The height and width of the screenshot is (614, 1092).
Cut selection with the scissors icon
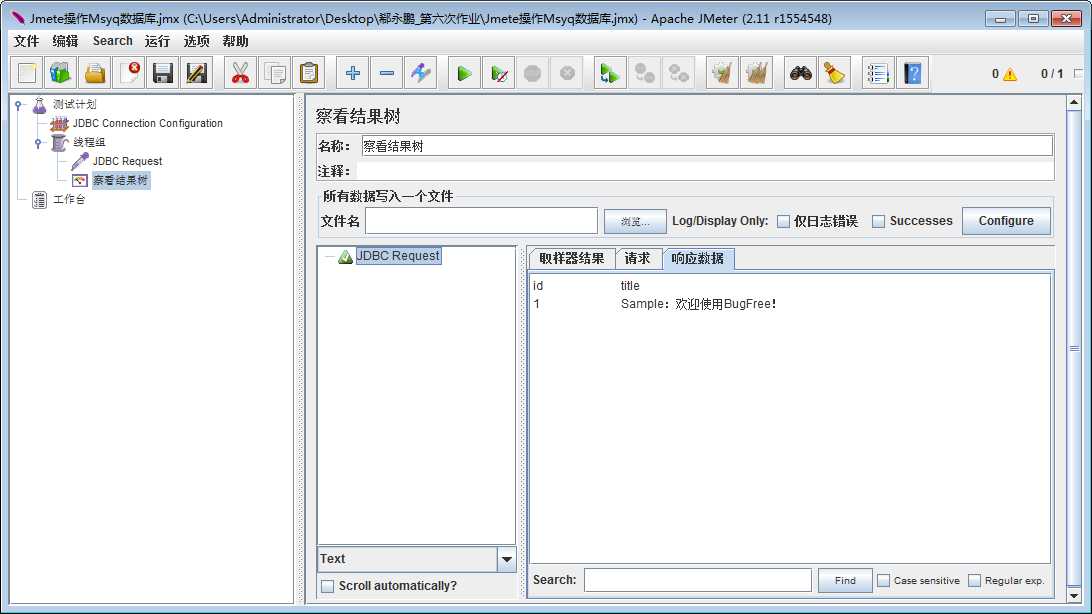click(240, 73)
